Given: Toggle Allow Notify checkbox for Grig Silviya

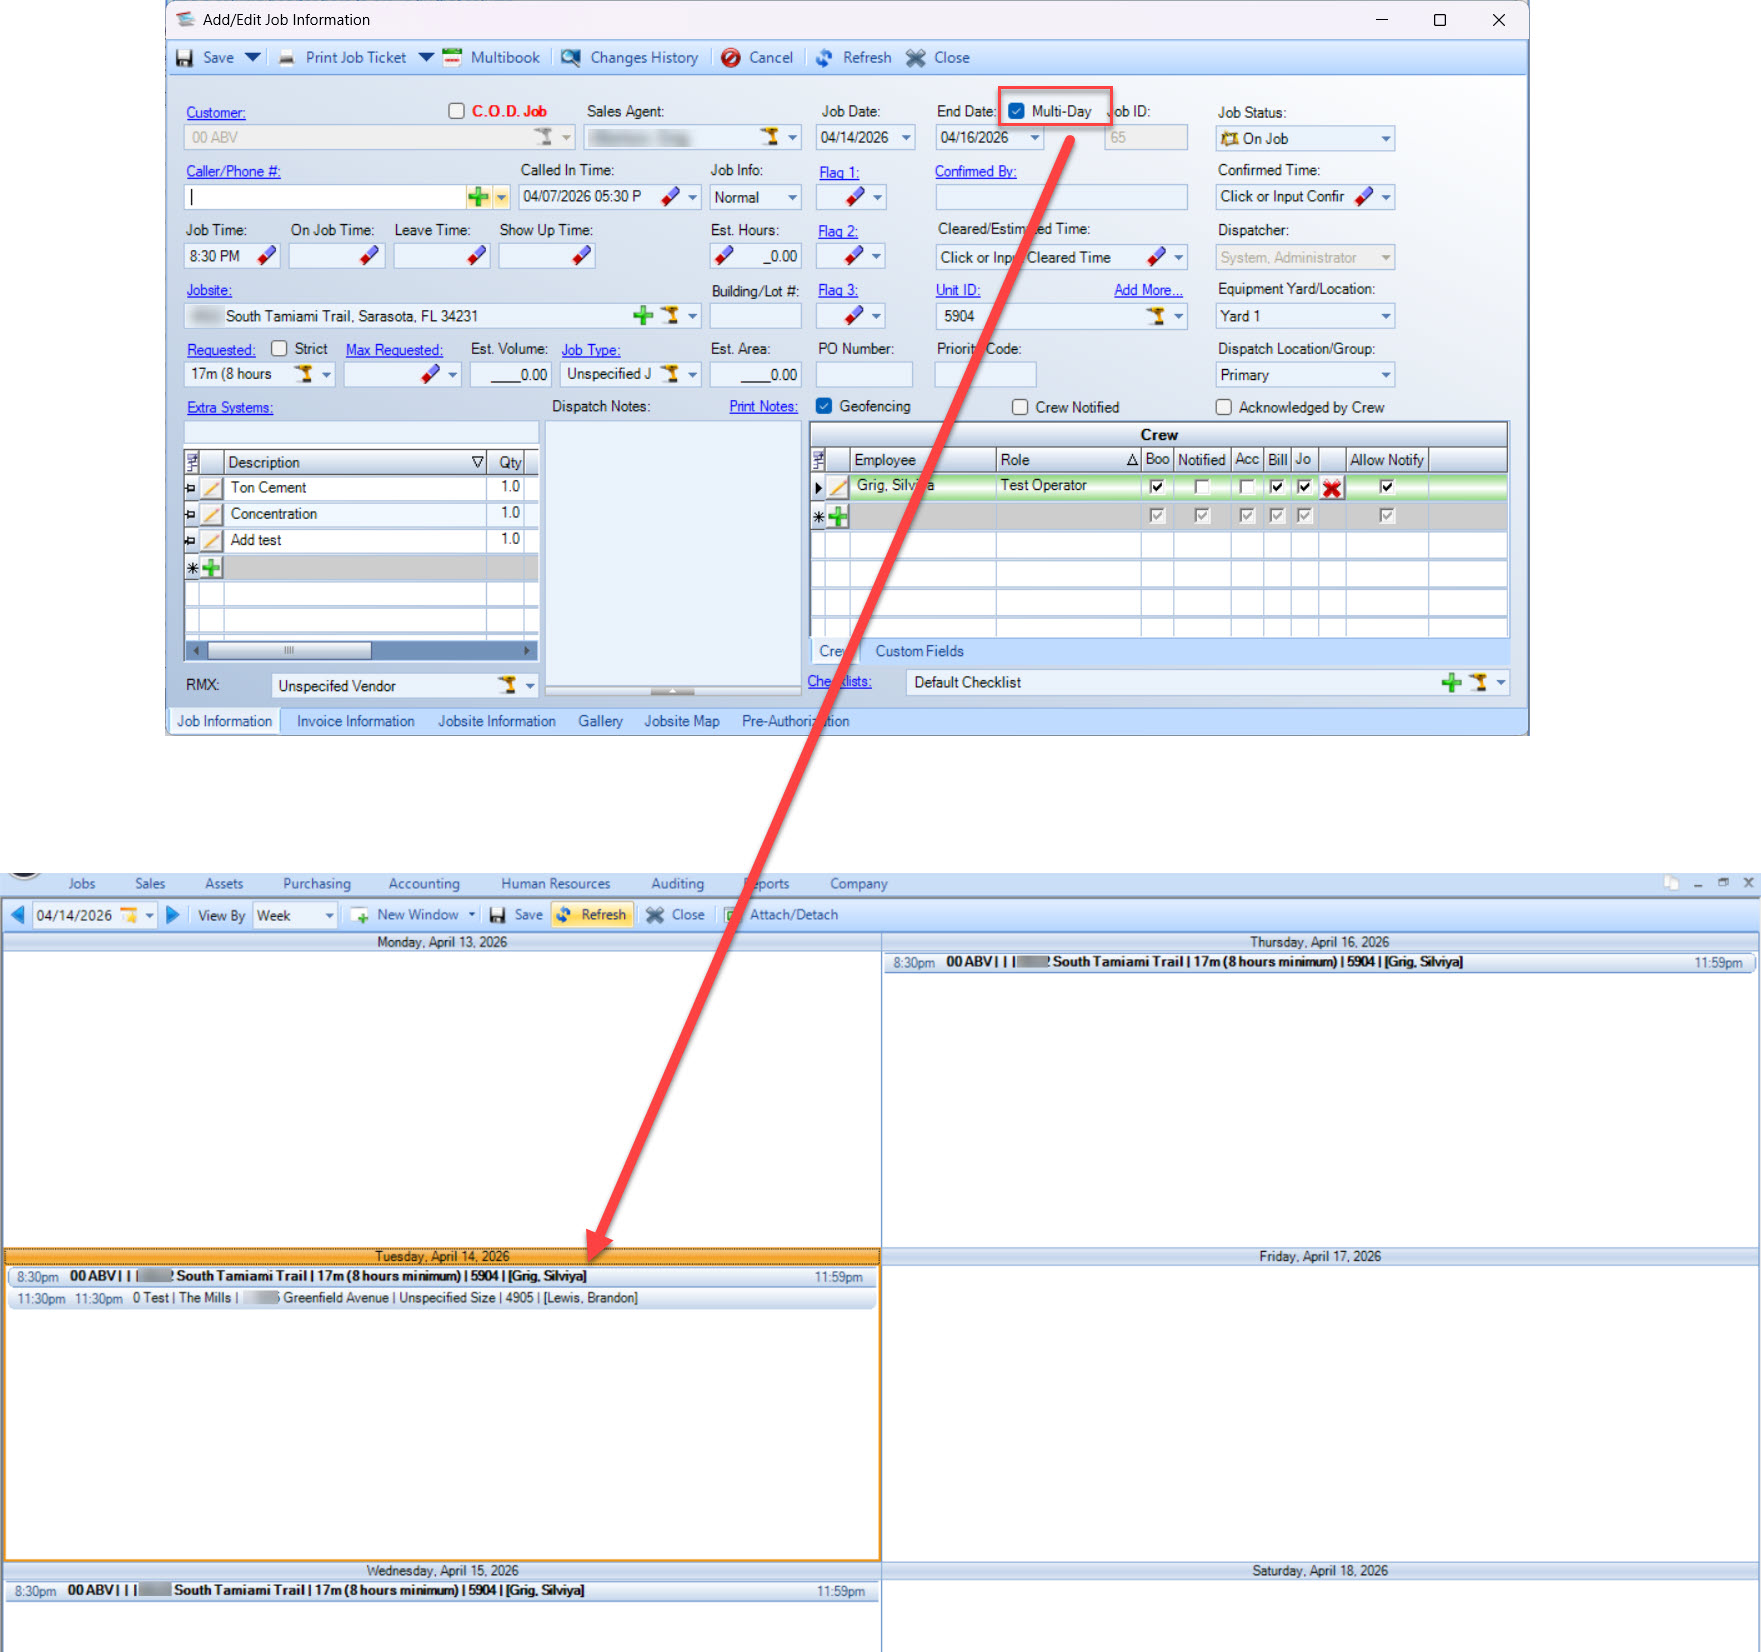Looking at the screenshot, I should 1386,487.
